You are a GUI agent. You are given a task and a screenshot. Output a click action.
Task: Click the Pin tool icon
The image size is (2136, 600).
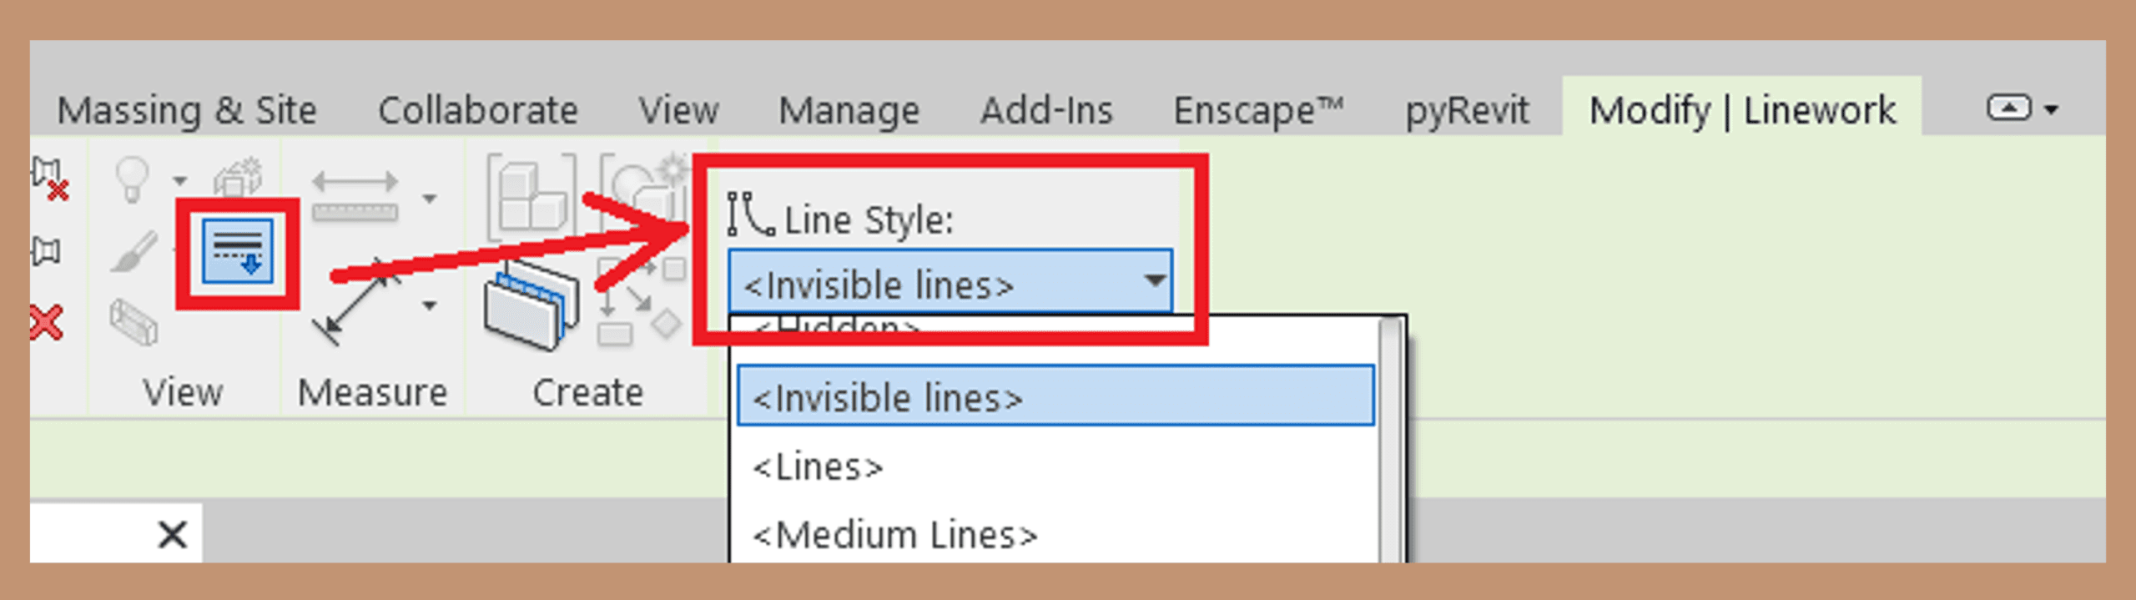(46, 251)
